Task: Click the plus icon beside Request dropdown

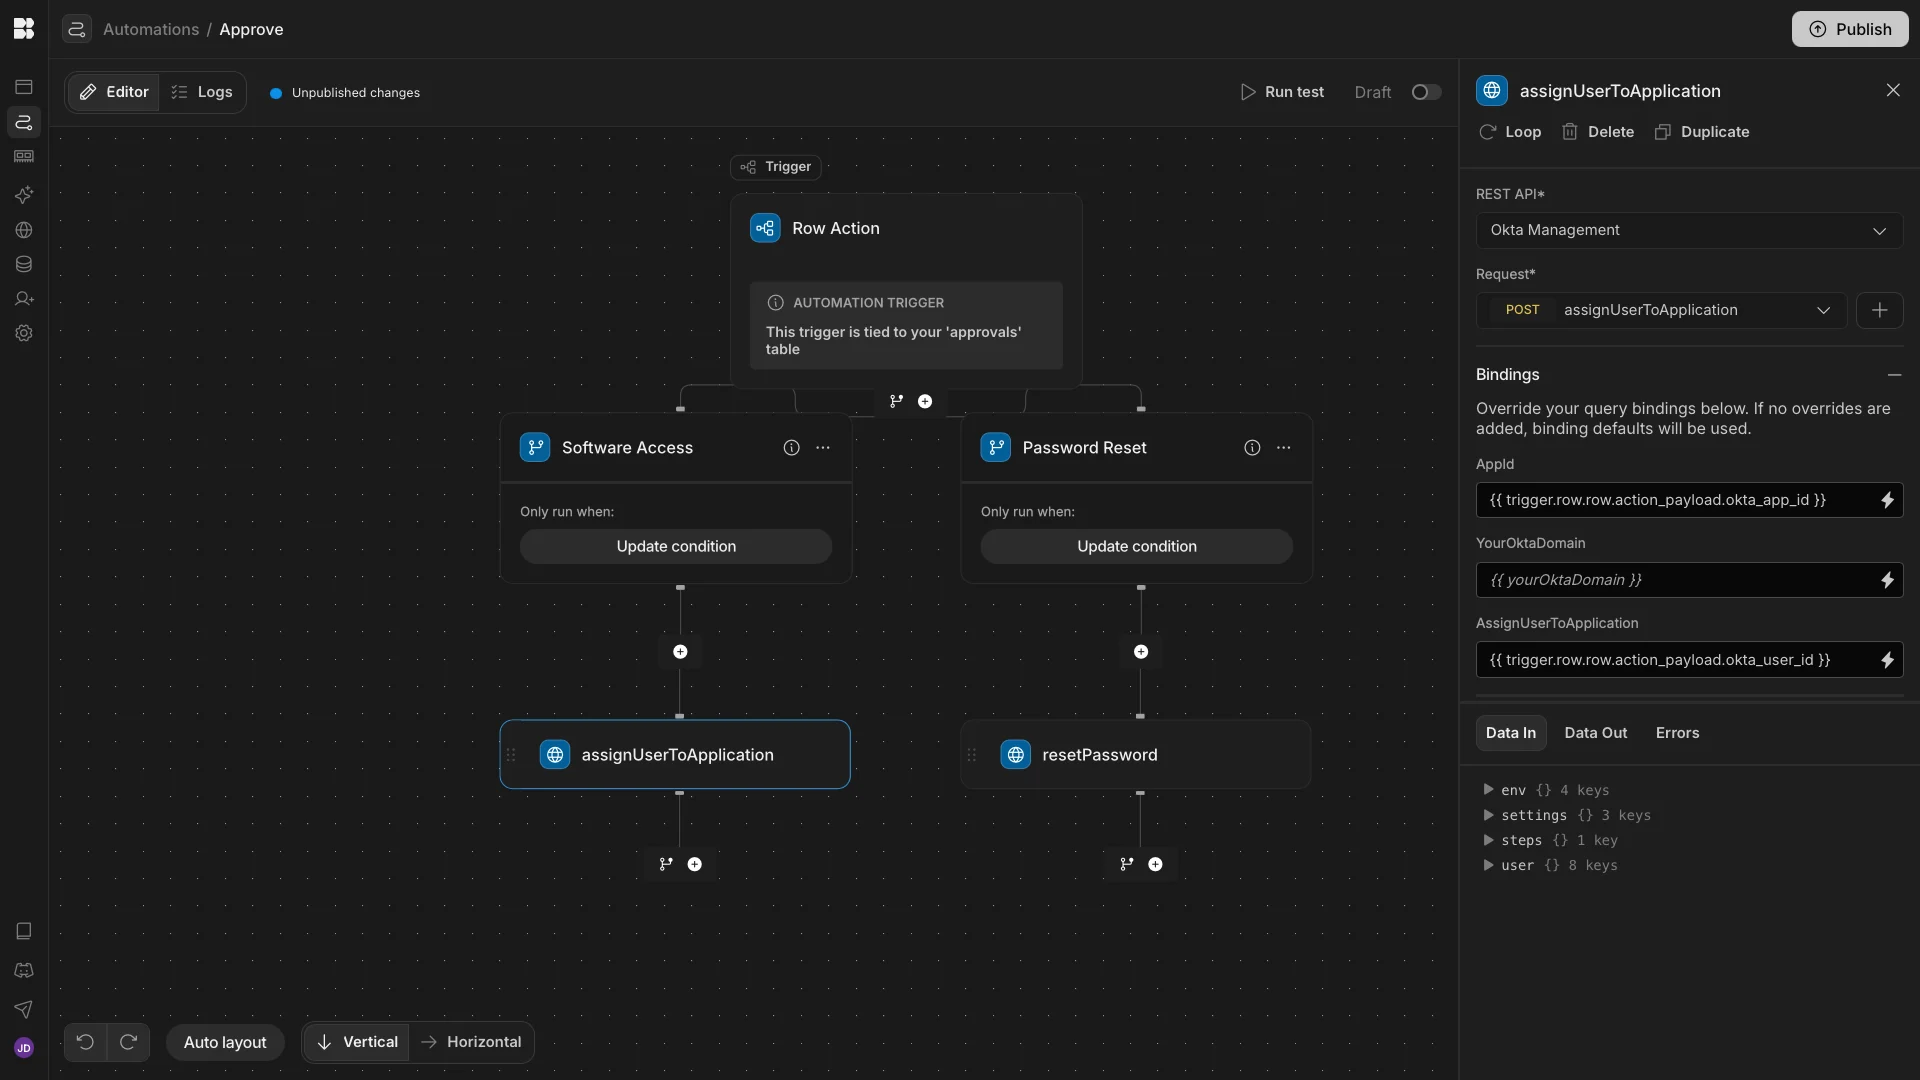Action: click(x=1879, y=310)
